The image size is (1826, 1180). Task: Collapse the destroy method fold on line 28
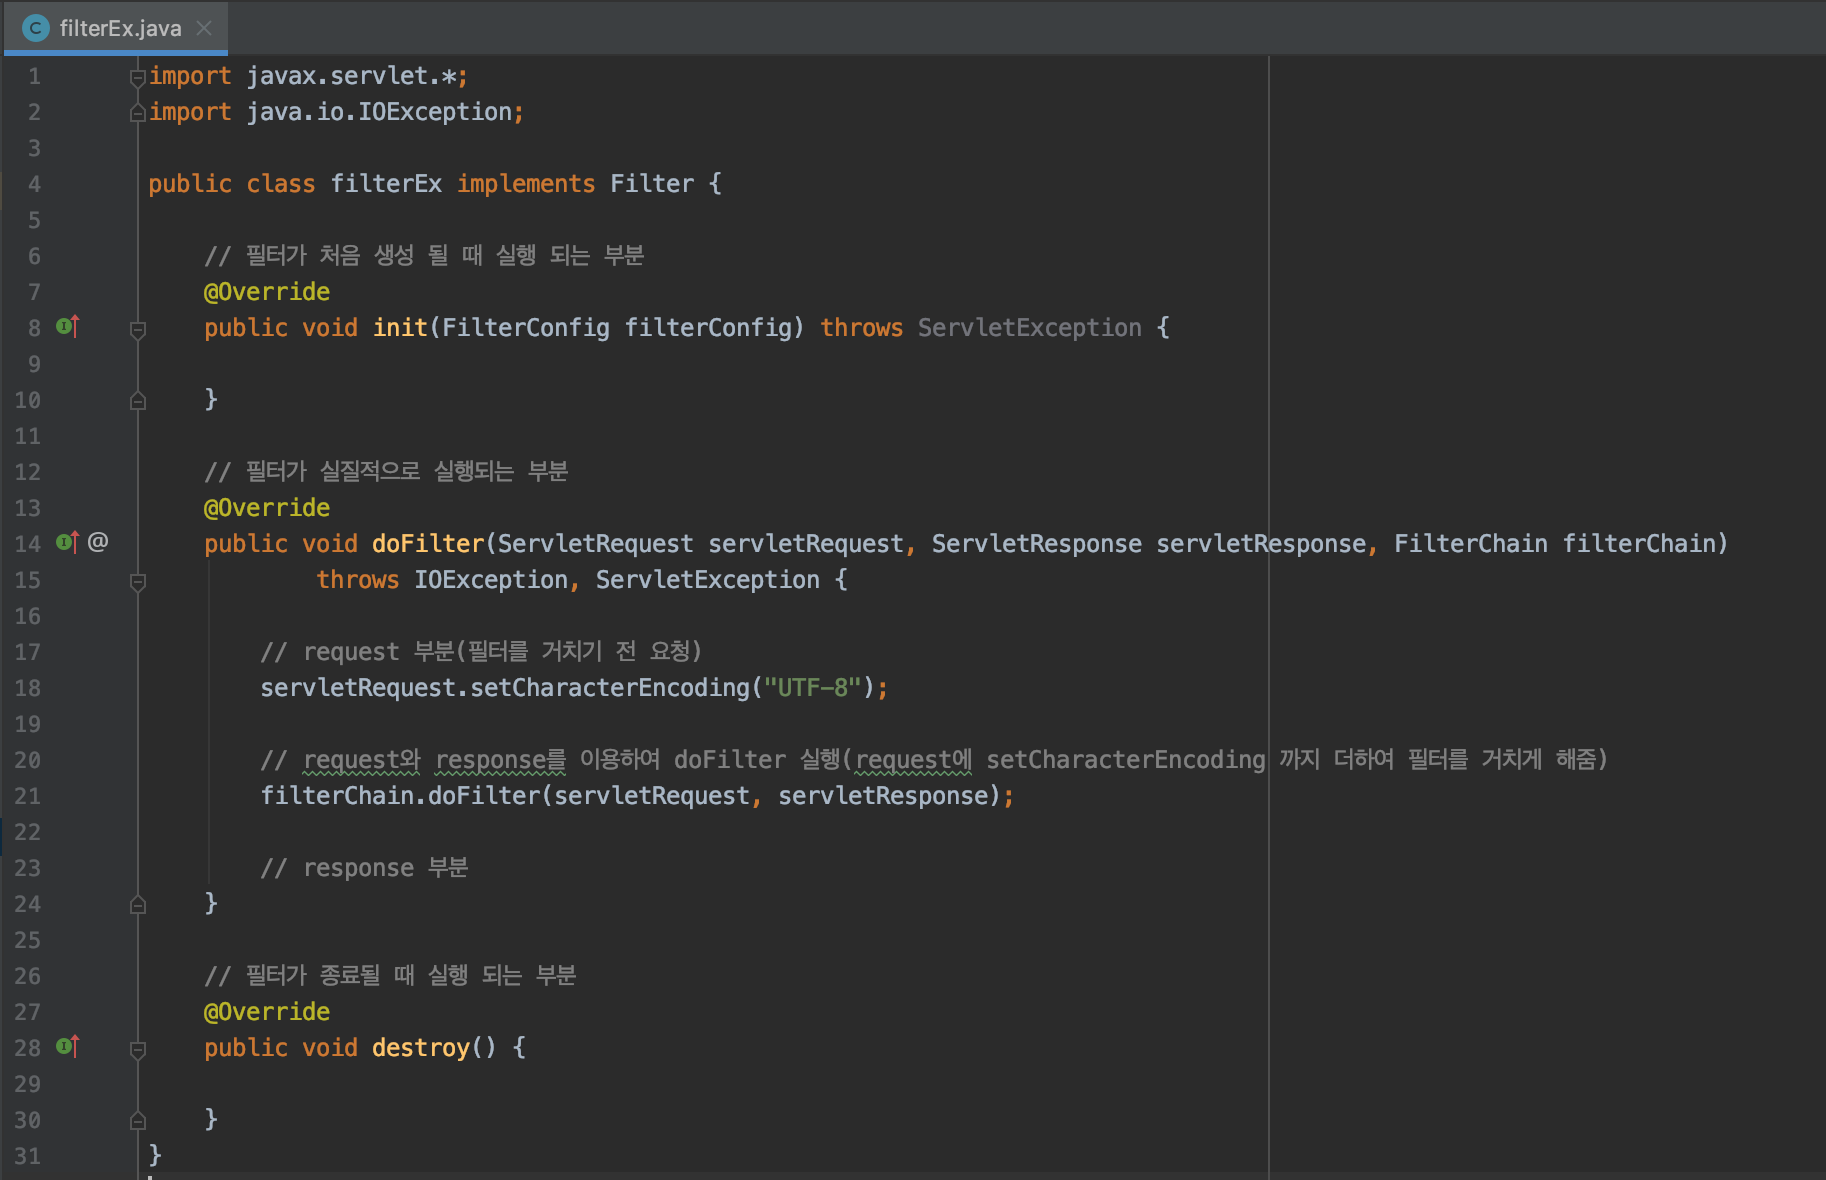point(138,1049)
